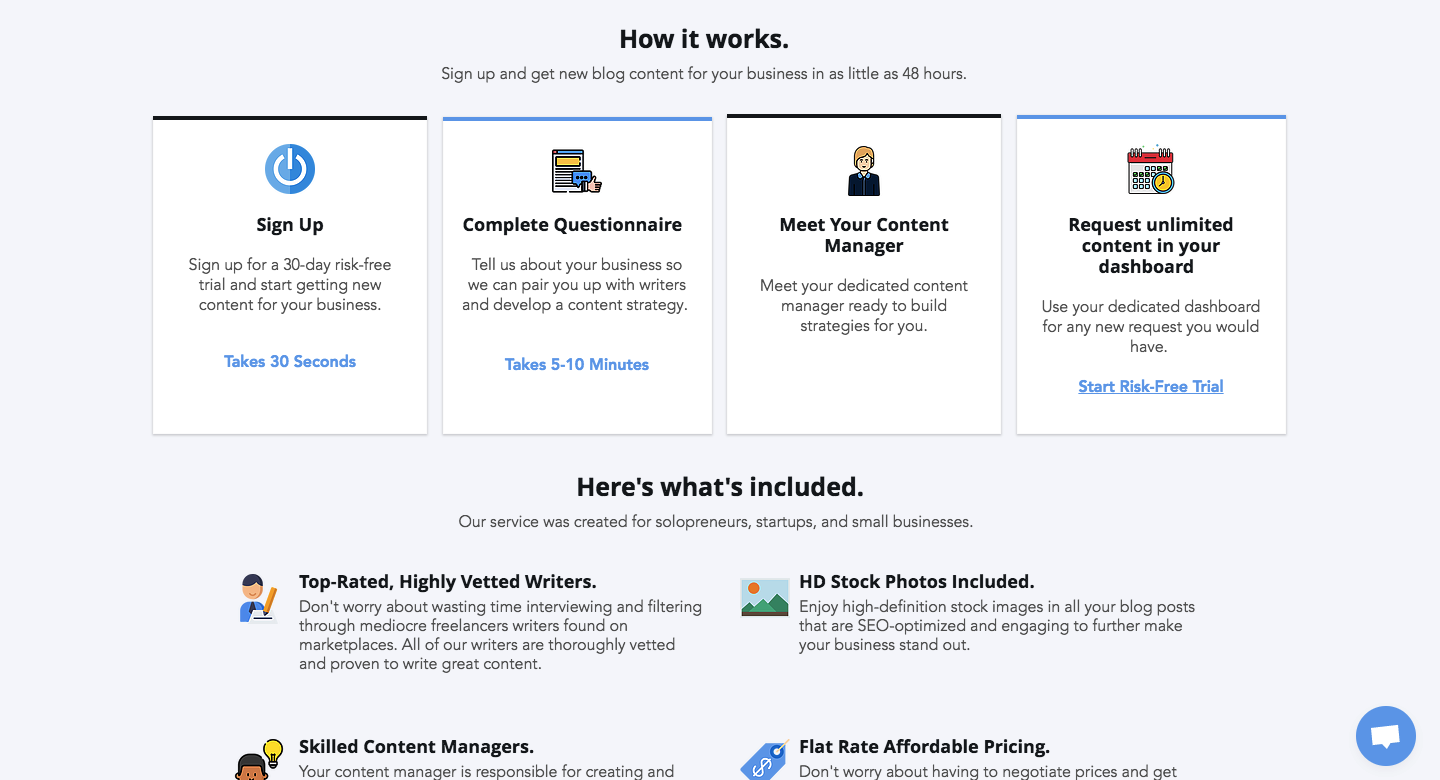Click the writer with pencil icon
Screen dimensions: 1440x780
[258, 598]
